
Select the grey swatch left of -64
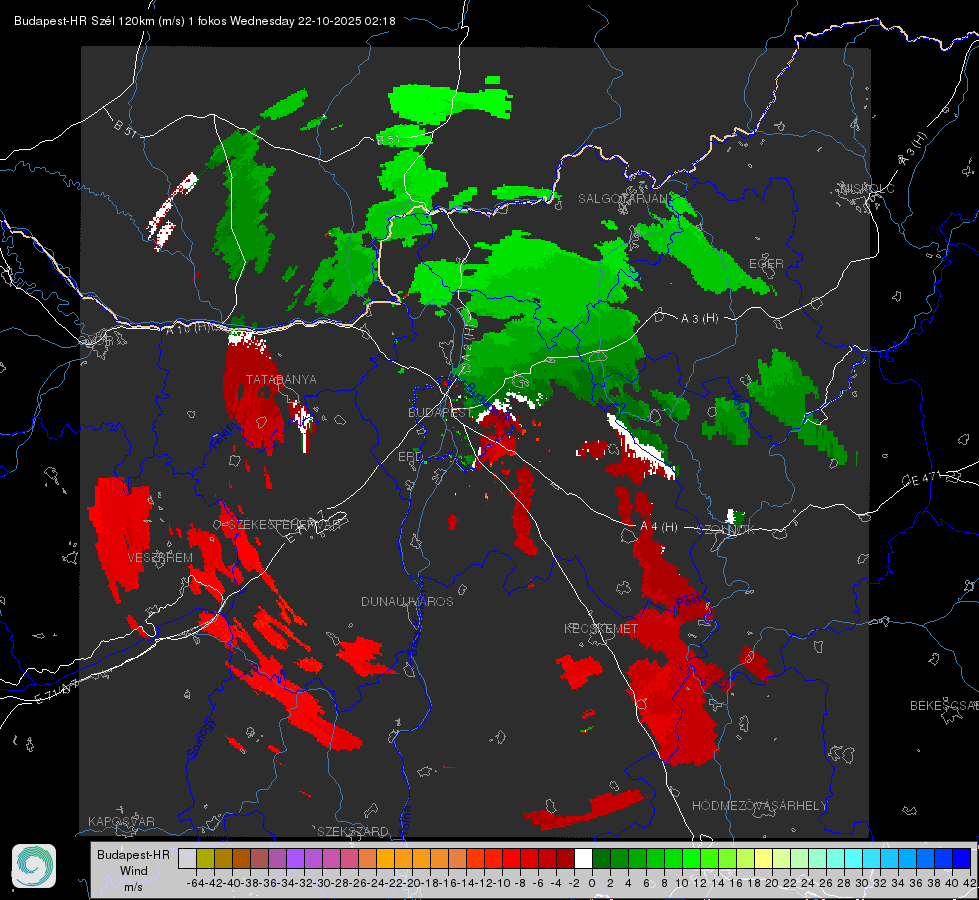[187, 858]
